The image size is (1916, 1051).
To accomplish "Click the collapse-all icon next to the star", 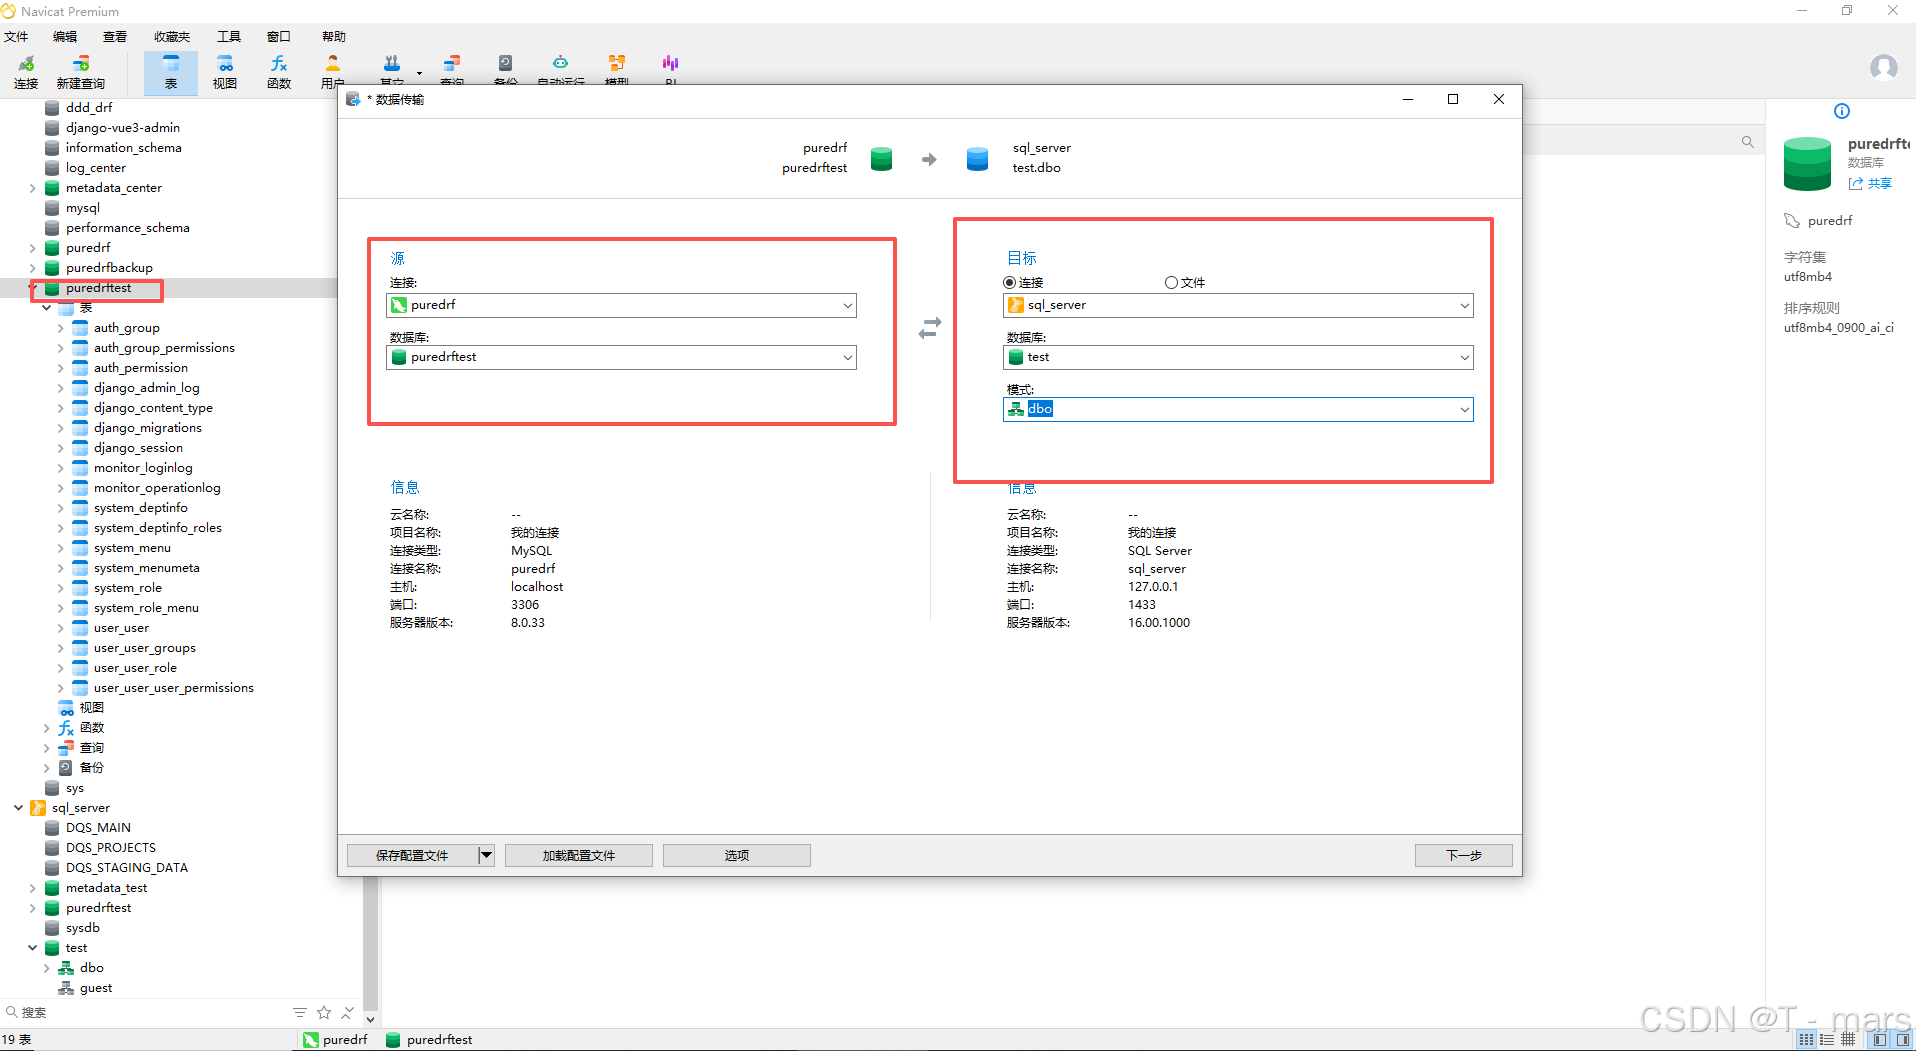I will [x=347, y=1013].
